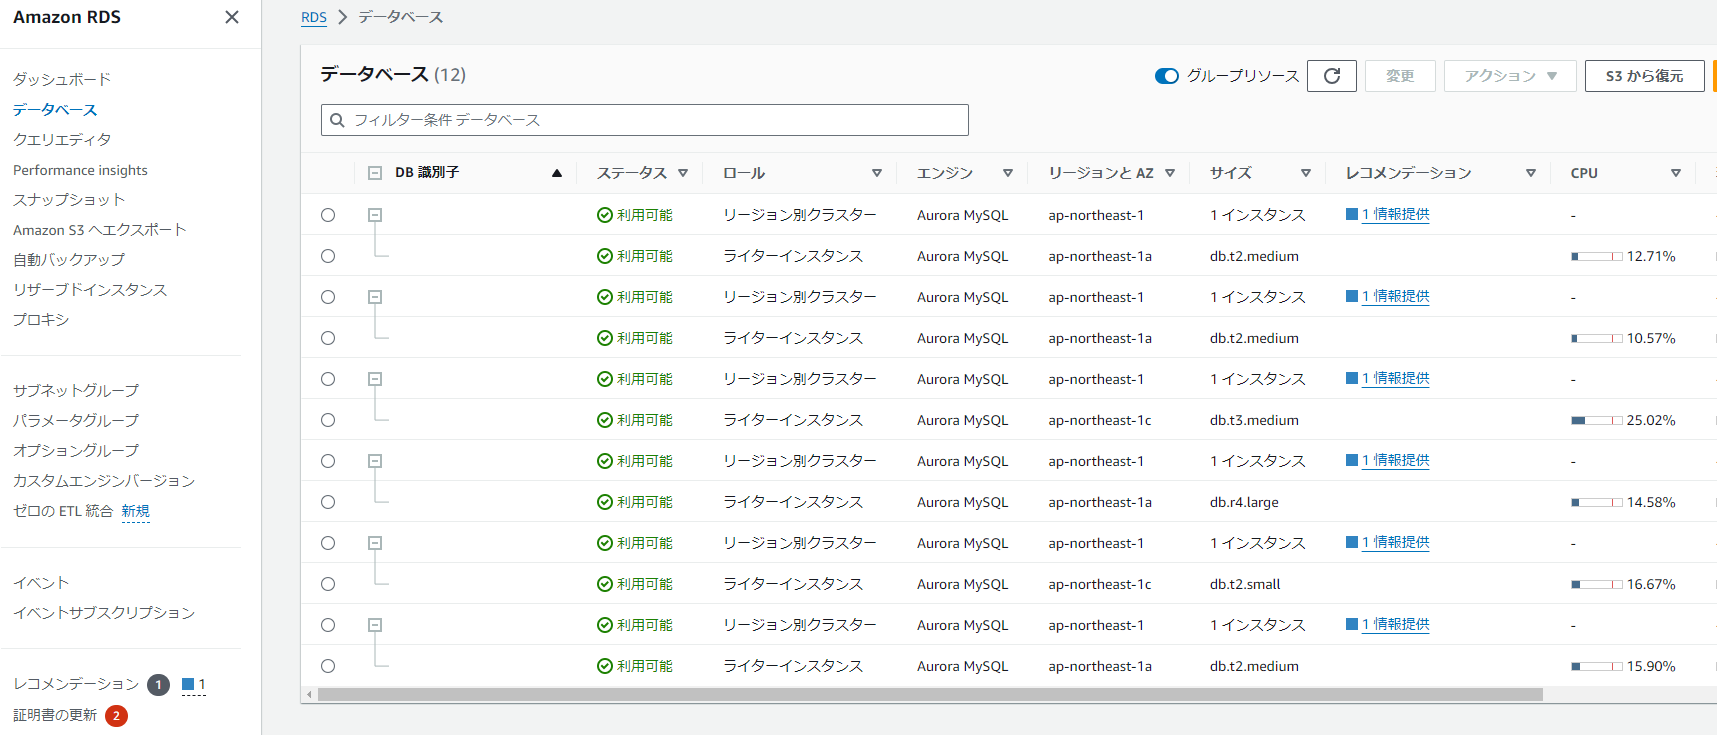Collapse all groups via header DB識別子 box
1717x735 pixels.
pyautogui.click(x=375, y=173)
